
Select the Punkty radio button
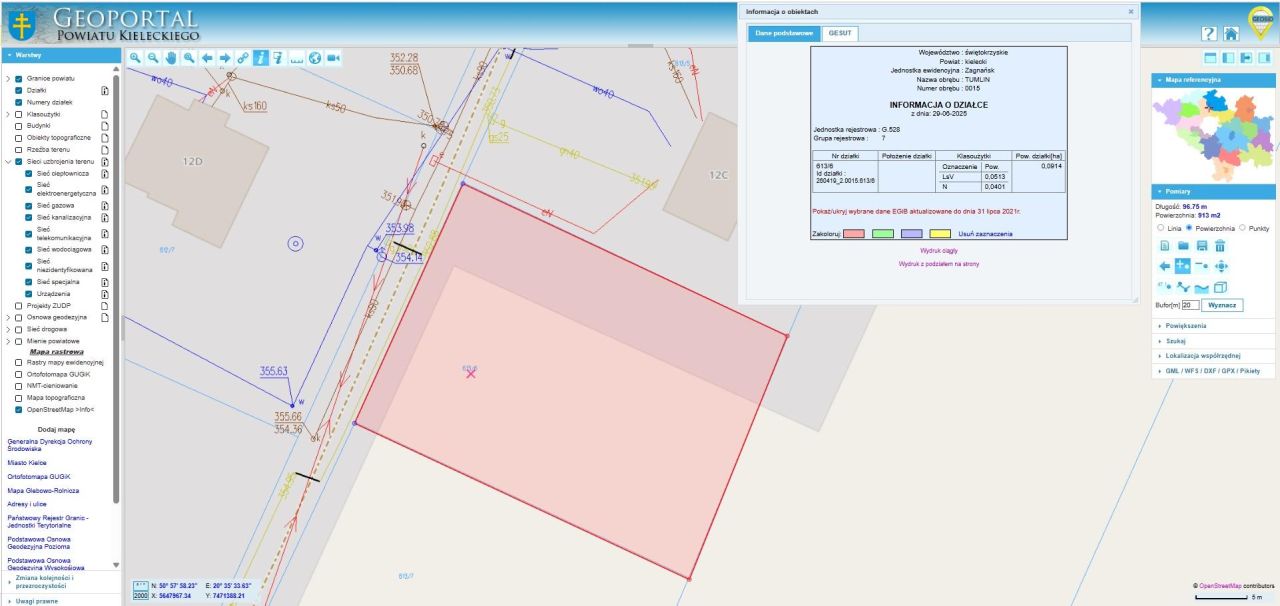tap(1243, 228)
